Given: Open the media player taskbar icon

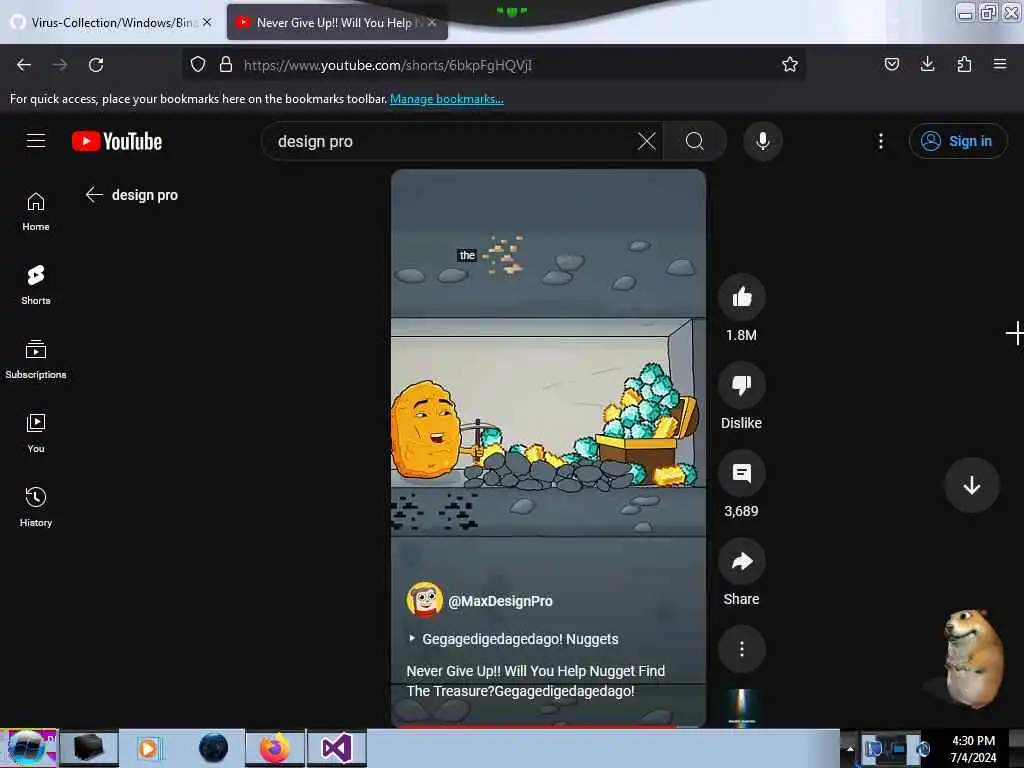Looking at the screenshot, I should coord(149,748).
